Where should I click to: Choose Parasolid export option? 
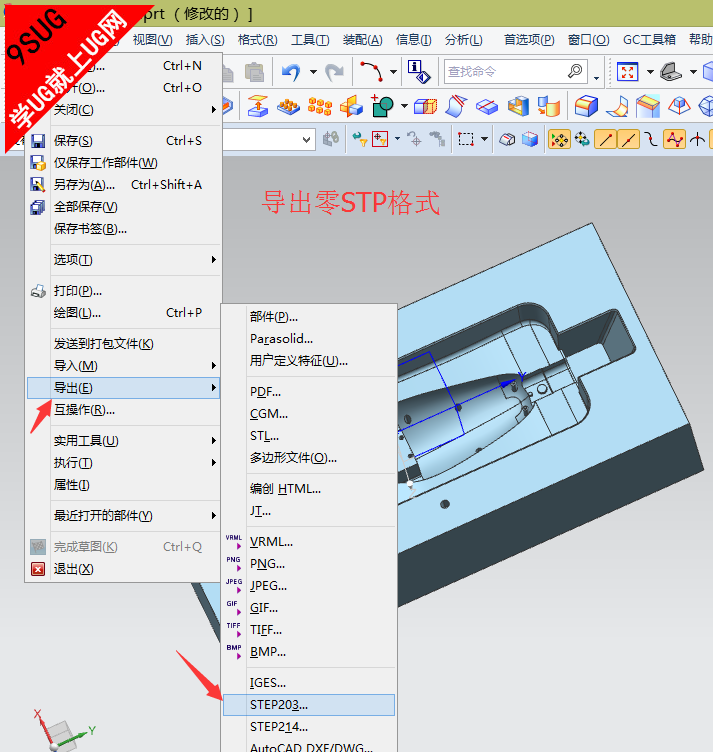309,339
